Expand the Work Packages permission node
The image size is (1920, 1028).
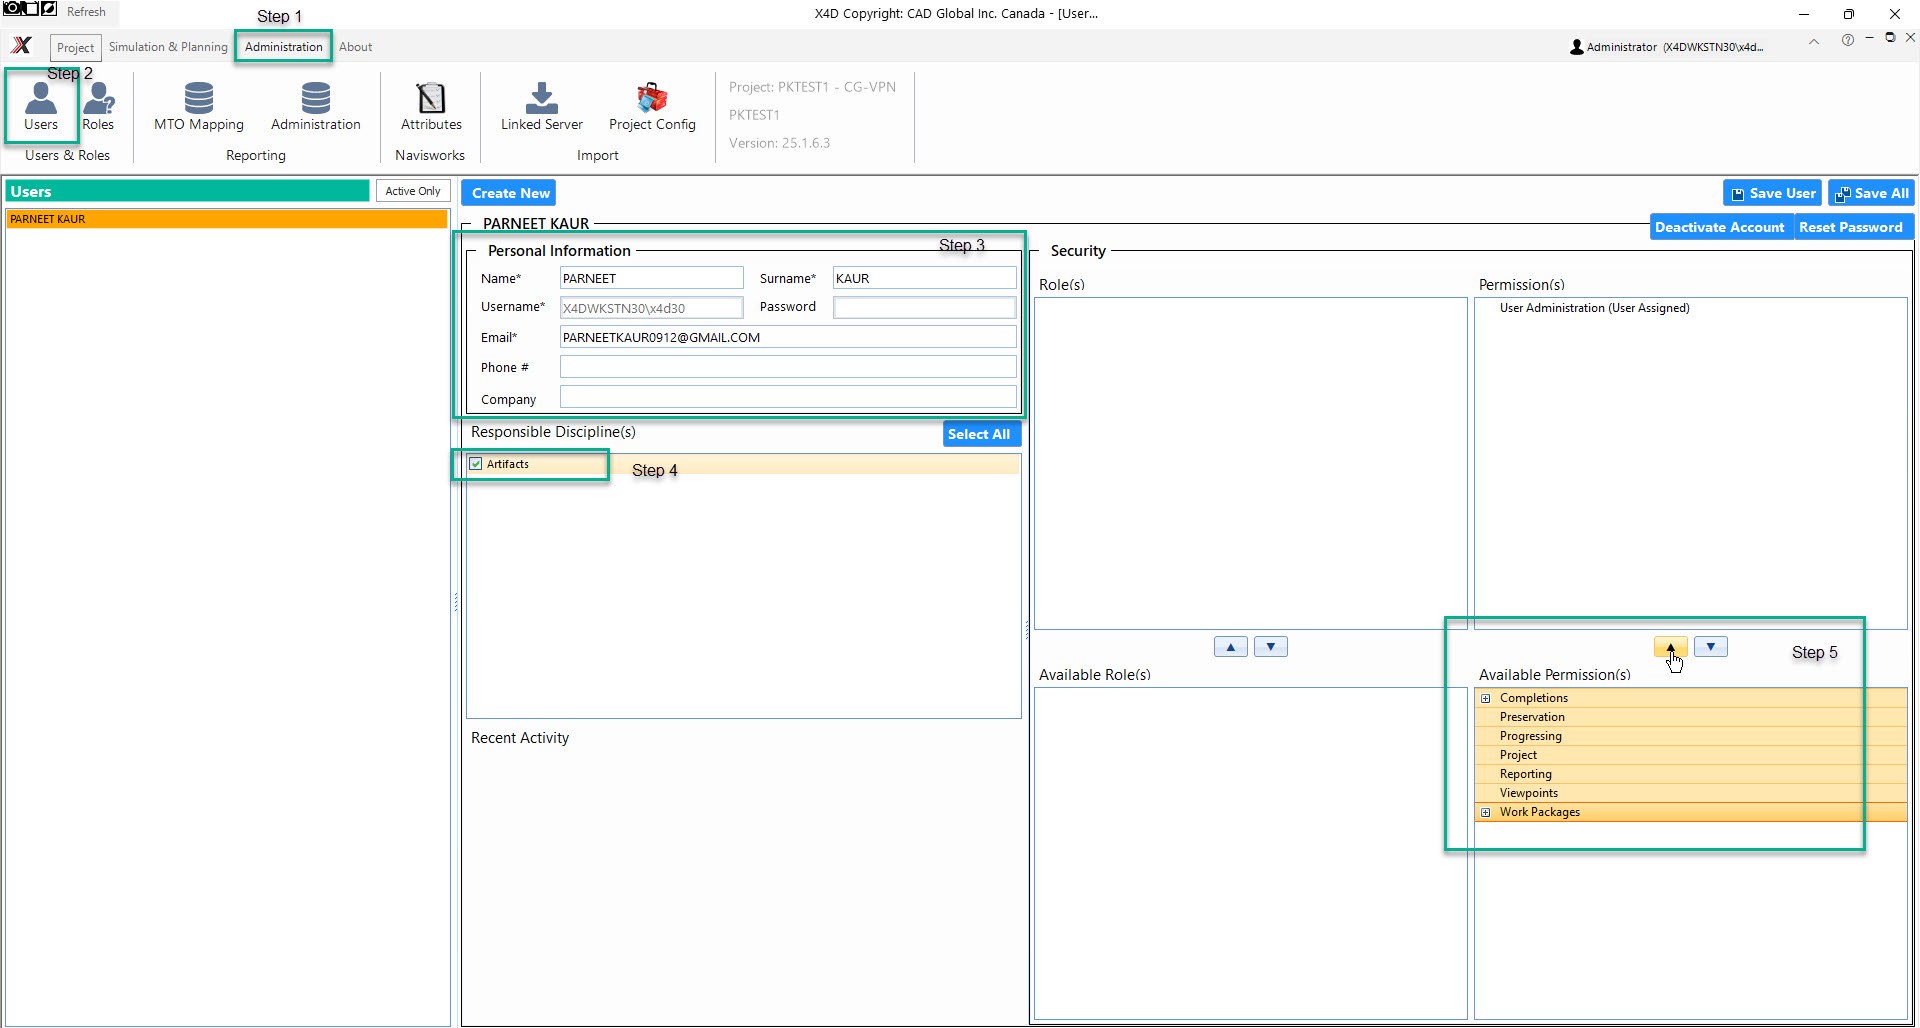1486,812
